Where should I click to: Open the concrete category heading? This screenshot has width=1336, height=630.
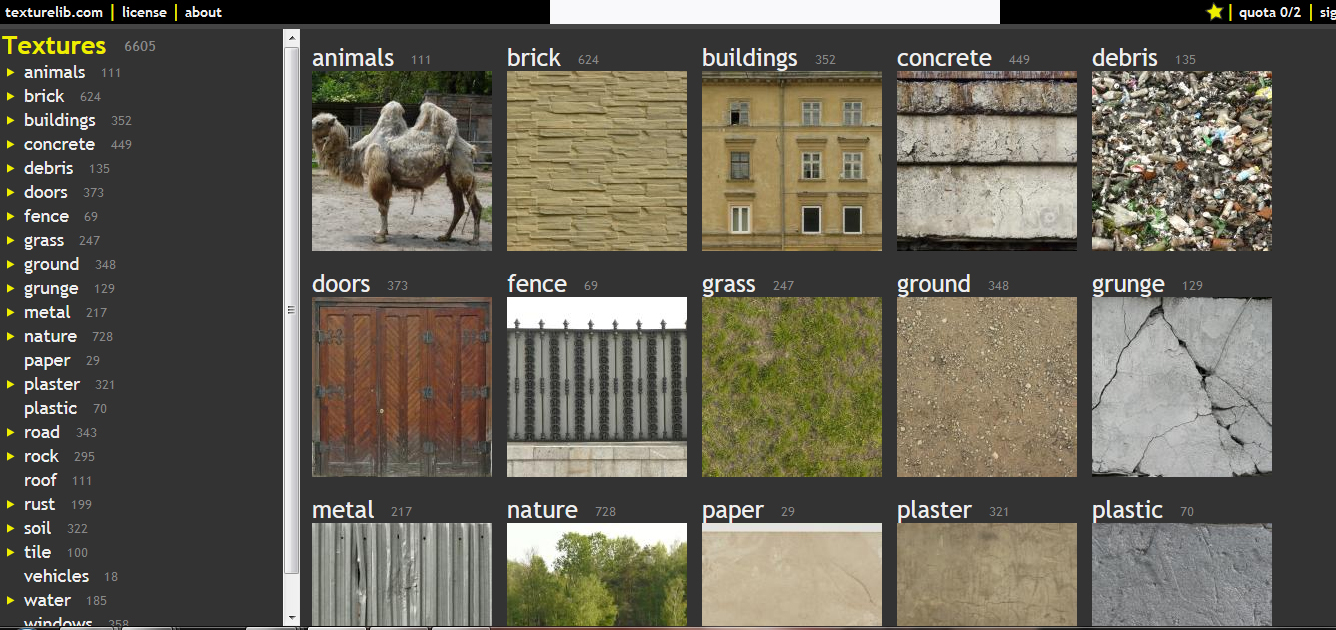944,58
